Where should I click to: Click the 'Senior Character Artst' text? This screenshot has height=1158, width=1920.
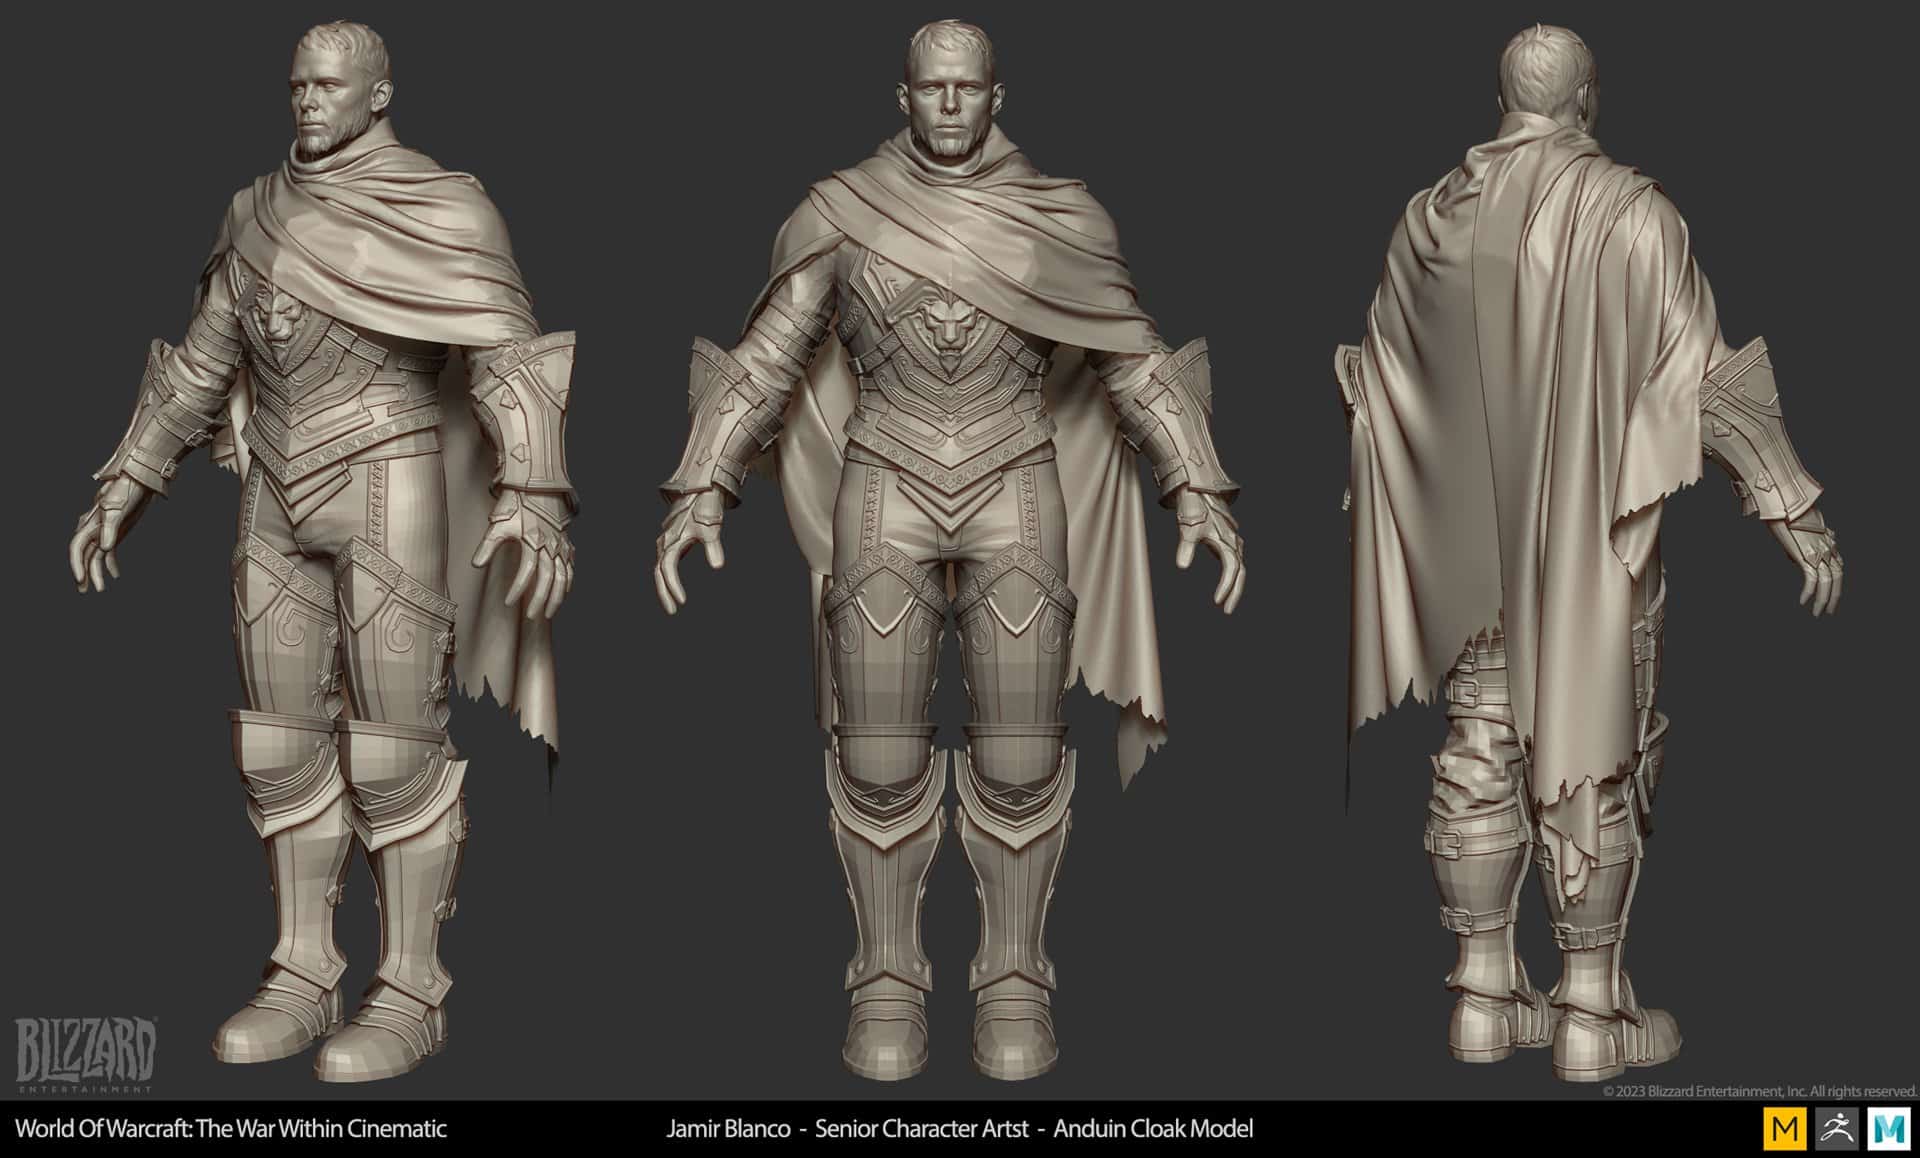[921, 1129]
